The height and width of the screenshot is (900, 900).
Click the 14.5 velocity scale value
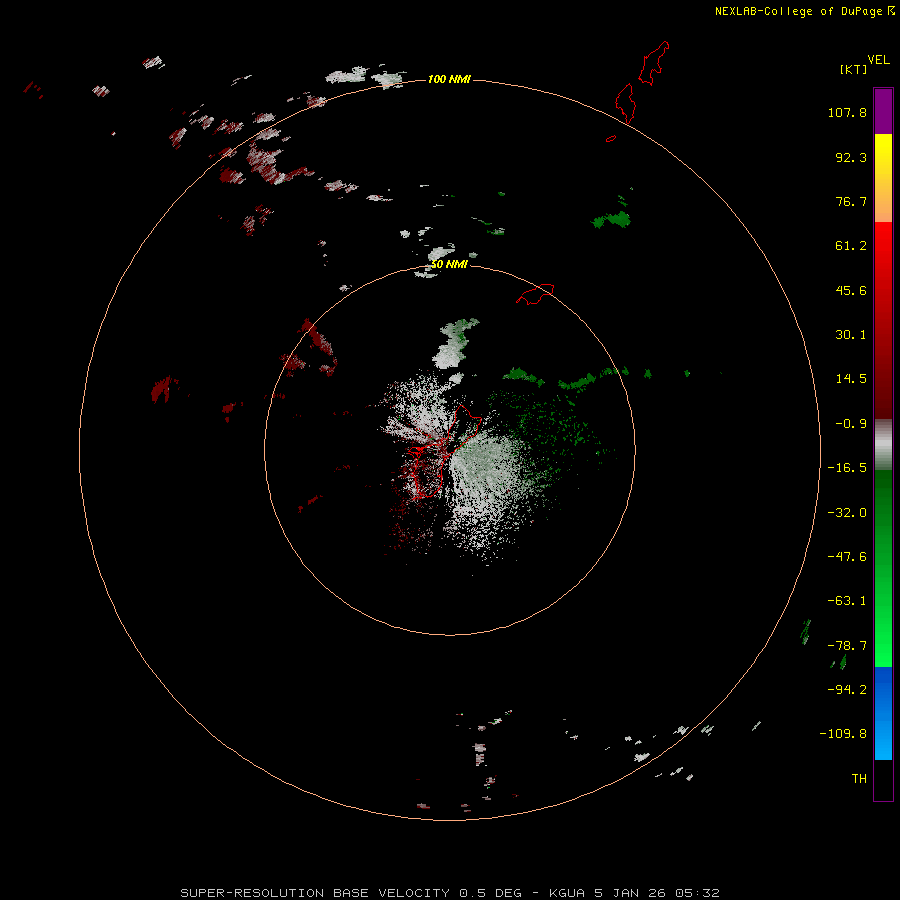(x=851, y=379)
